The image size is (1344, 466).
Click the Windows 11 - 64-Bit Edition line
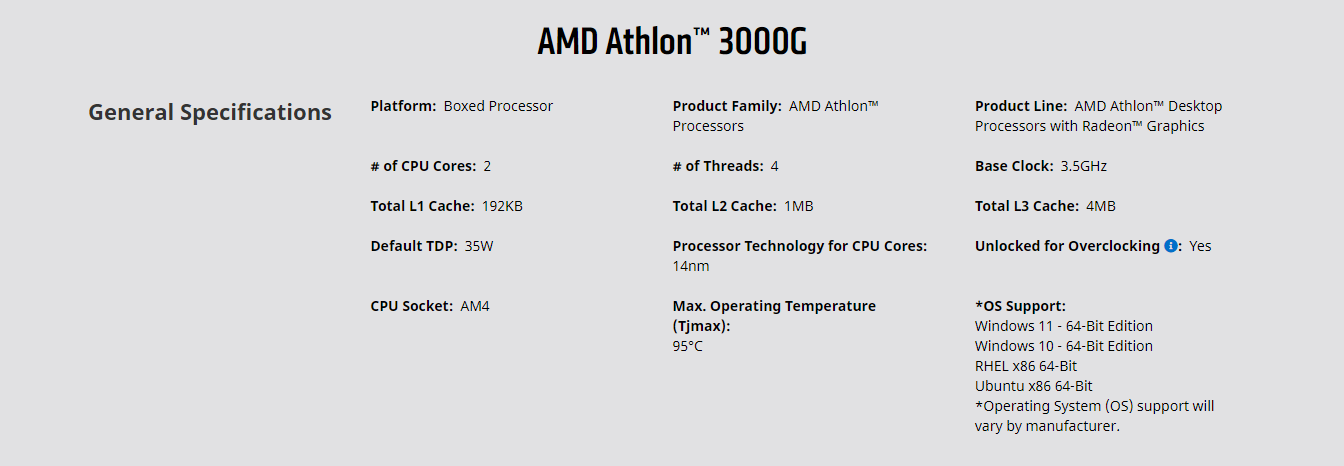[x=1064, y=326]
